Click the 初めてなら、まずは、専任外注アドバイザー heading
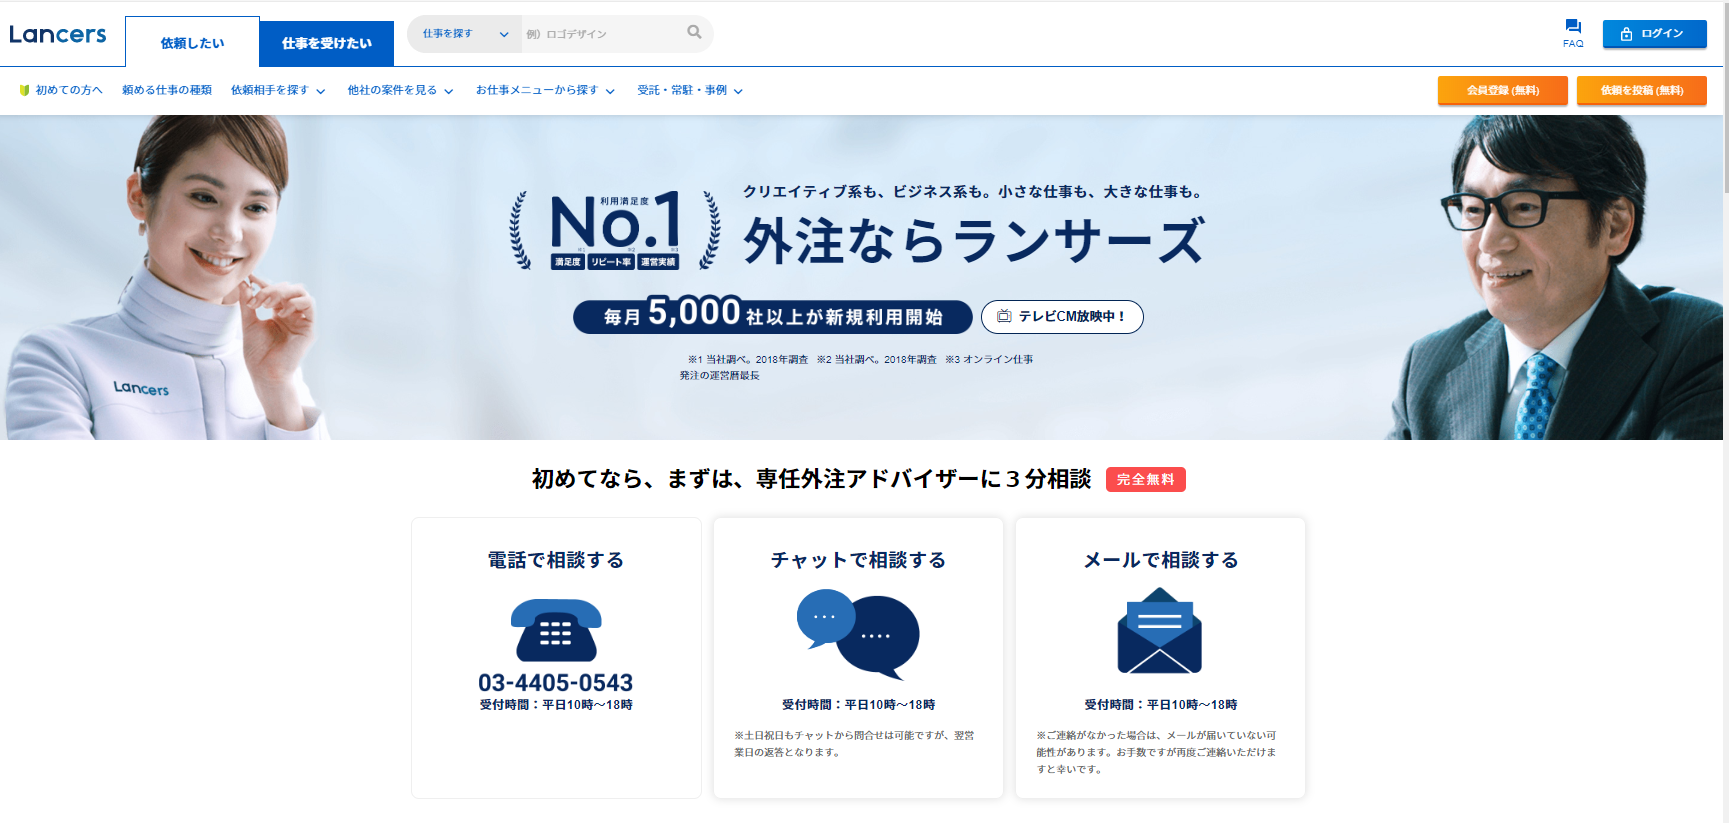The height and width of the screenshot is (823, 1729). pos(811,479)
